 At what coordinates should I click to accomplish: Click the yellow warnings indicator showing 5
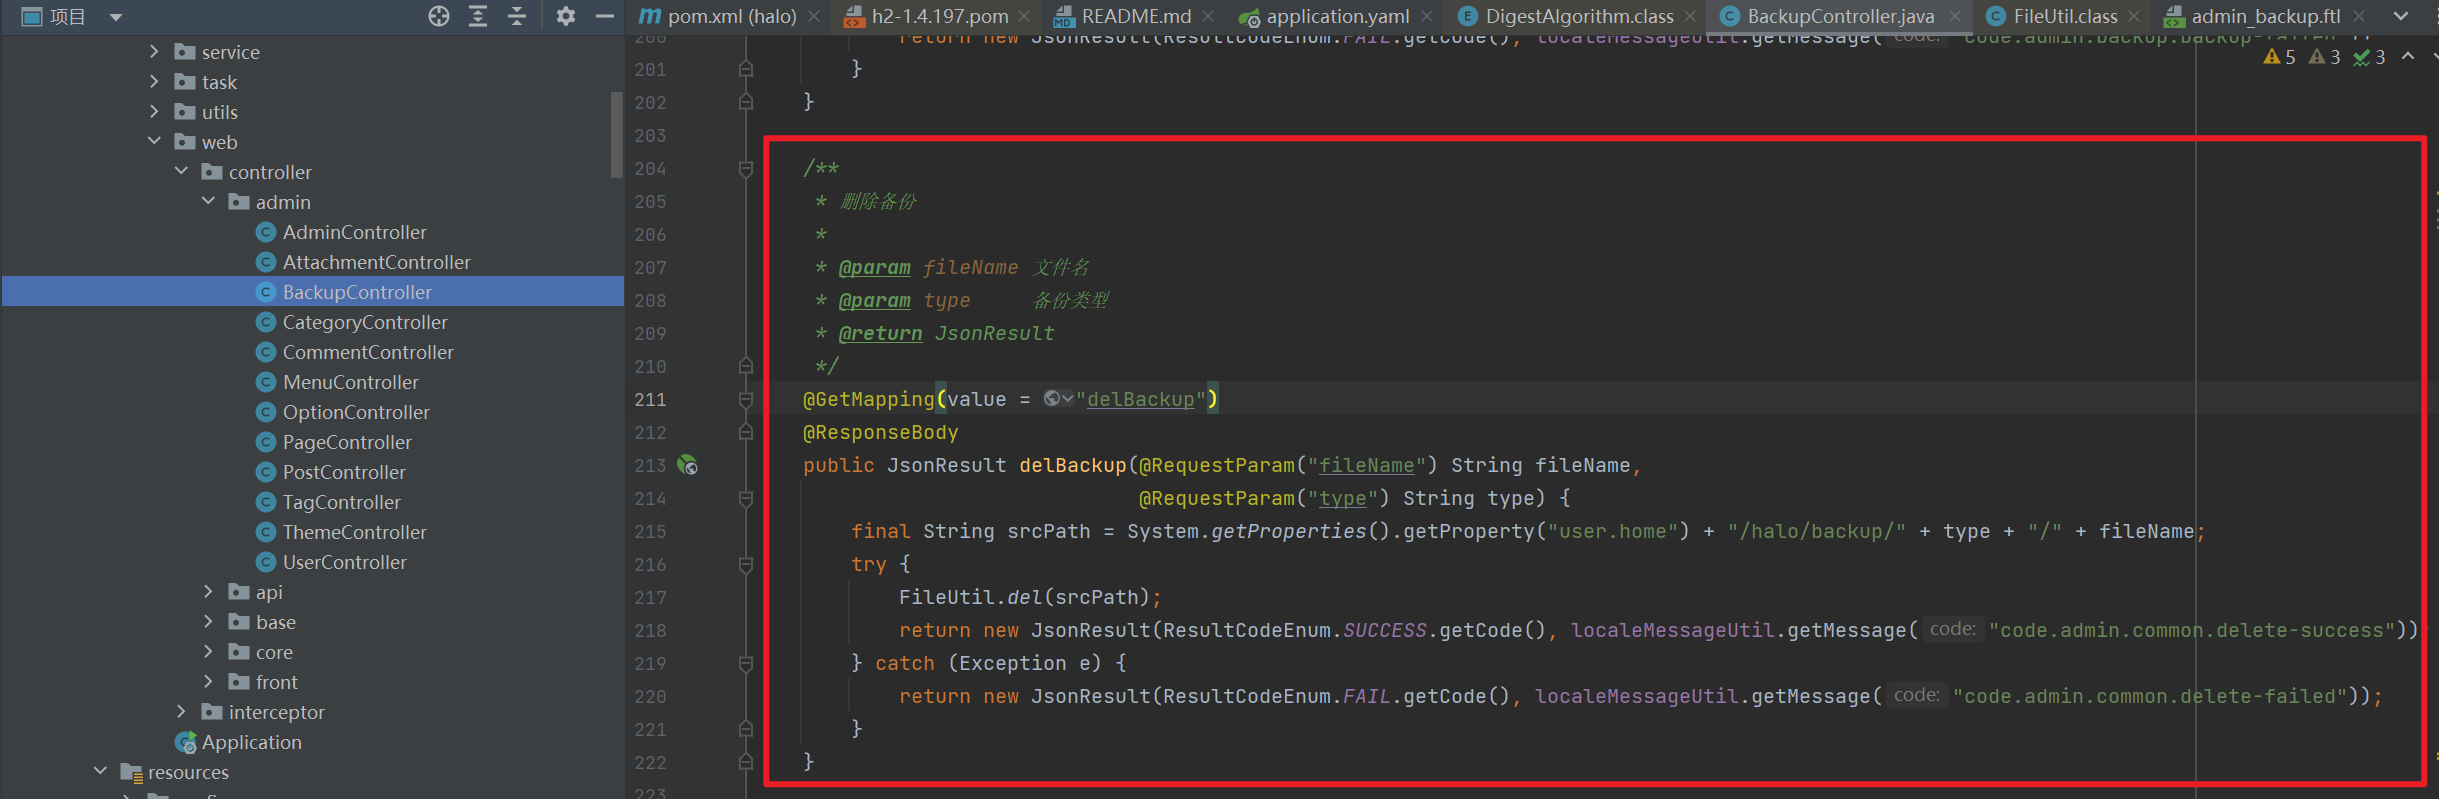click(x=2279, y=57)
